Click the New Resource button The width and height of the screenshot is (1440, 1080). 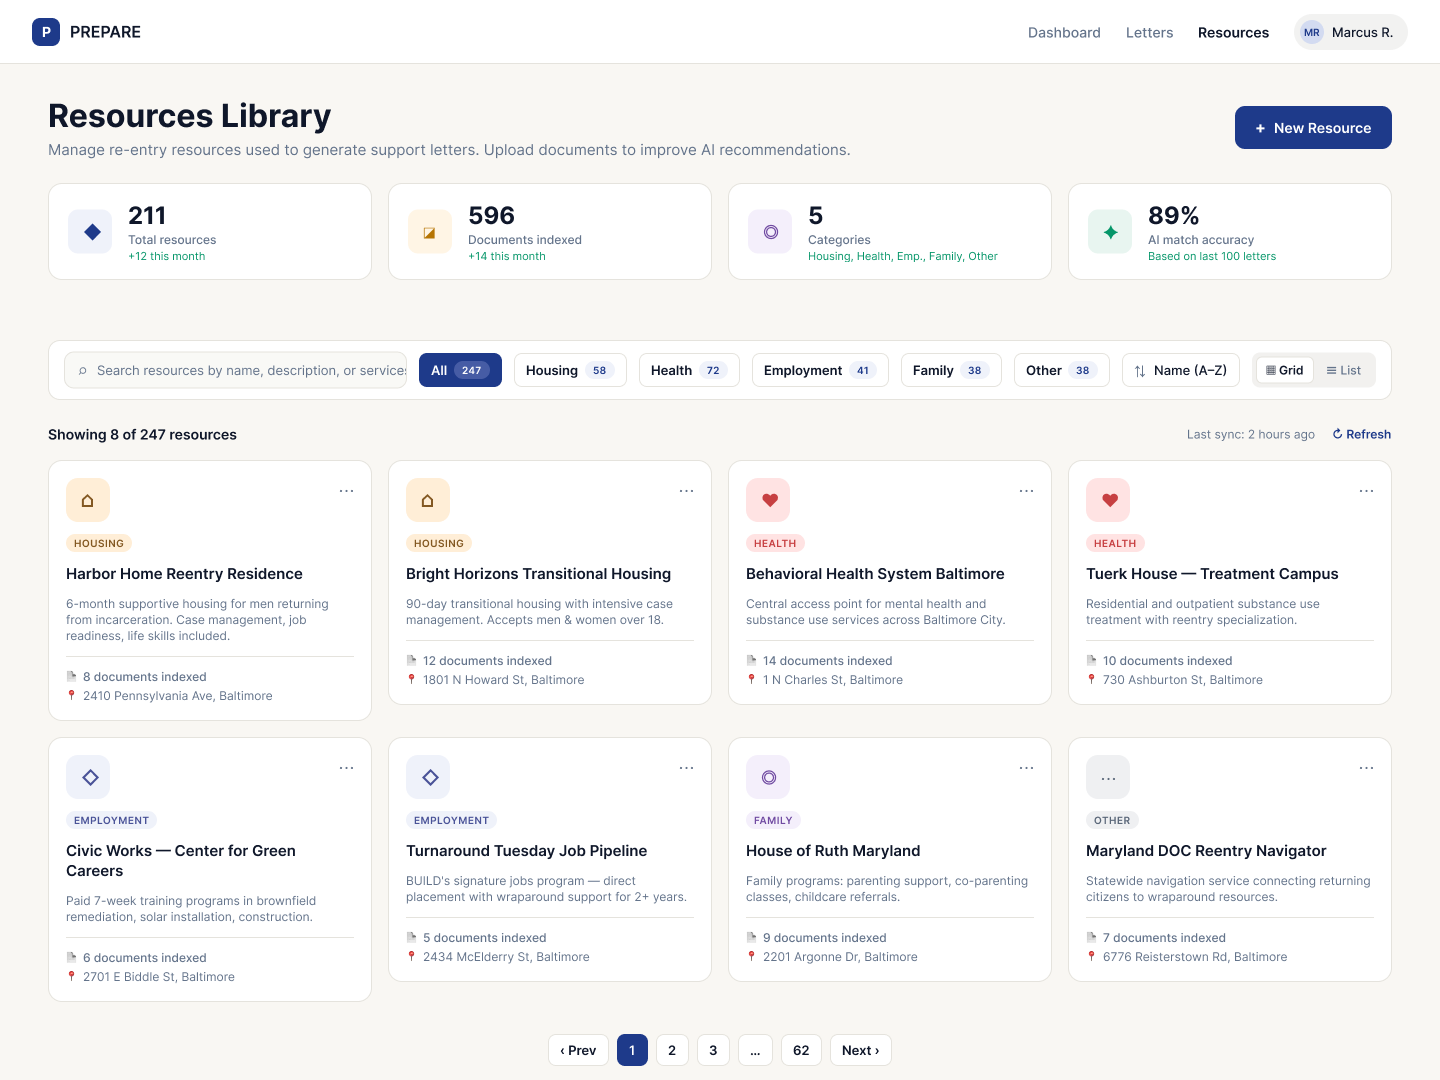[x=1313, y=127]
